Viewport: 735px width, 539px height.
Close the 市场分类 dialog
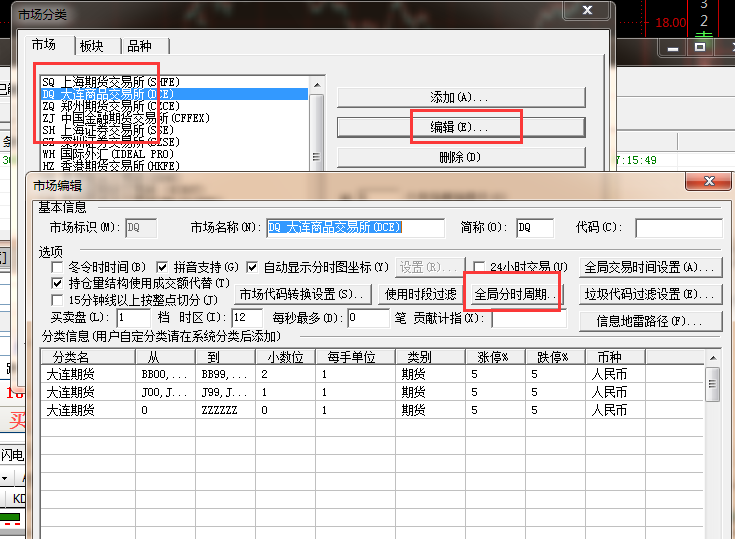coord(588,10)
